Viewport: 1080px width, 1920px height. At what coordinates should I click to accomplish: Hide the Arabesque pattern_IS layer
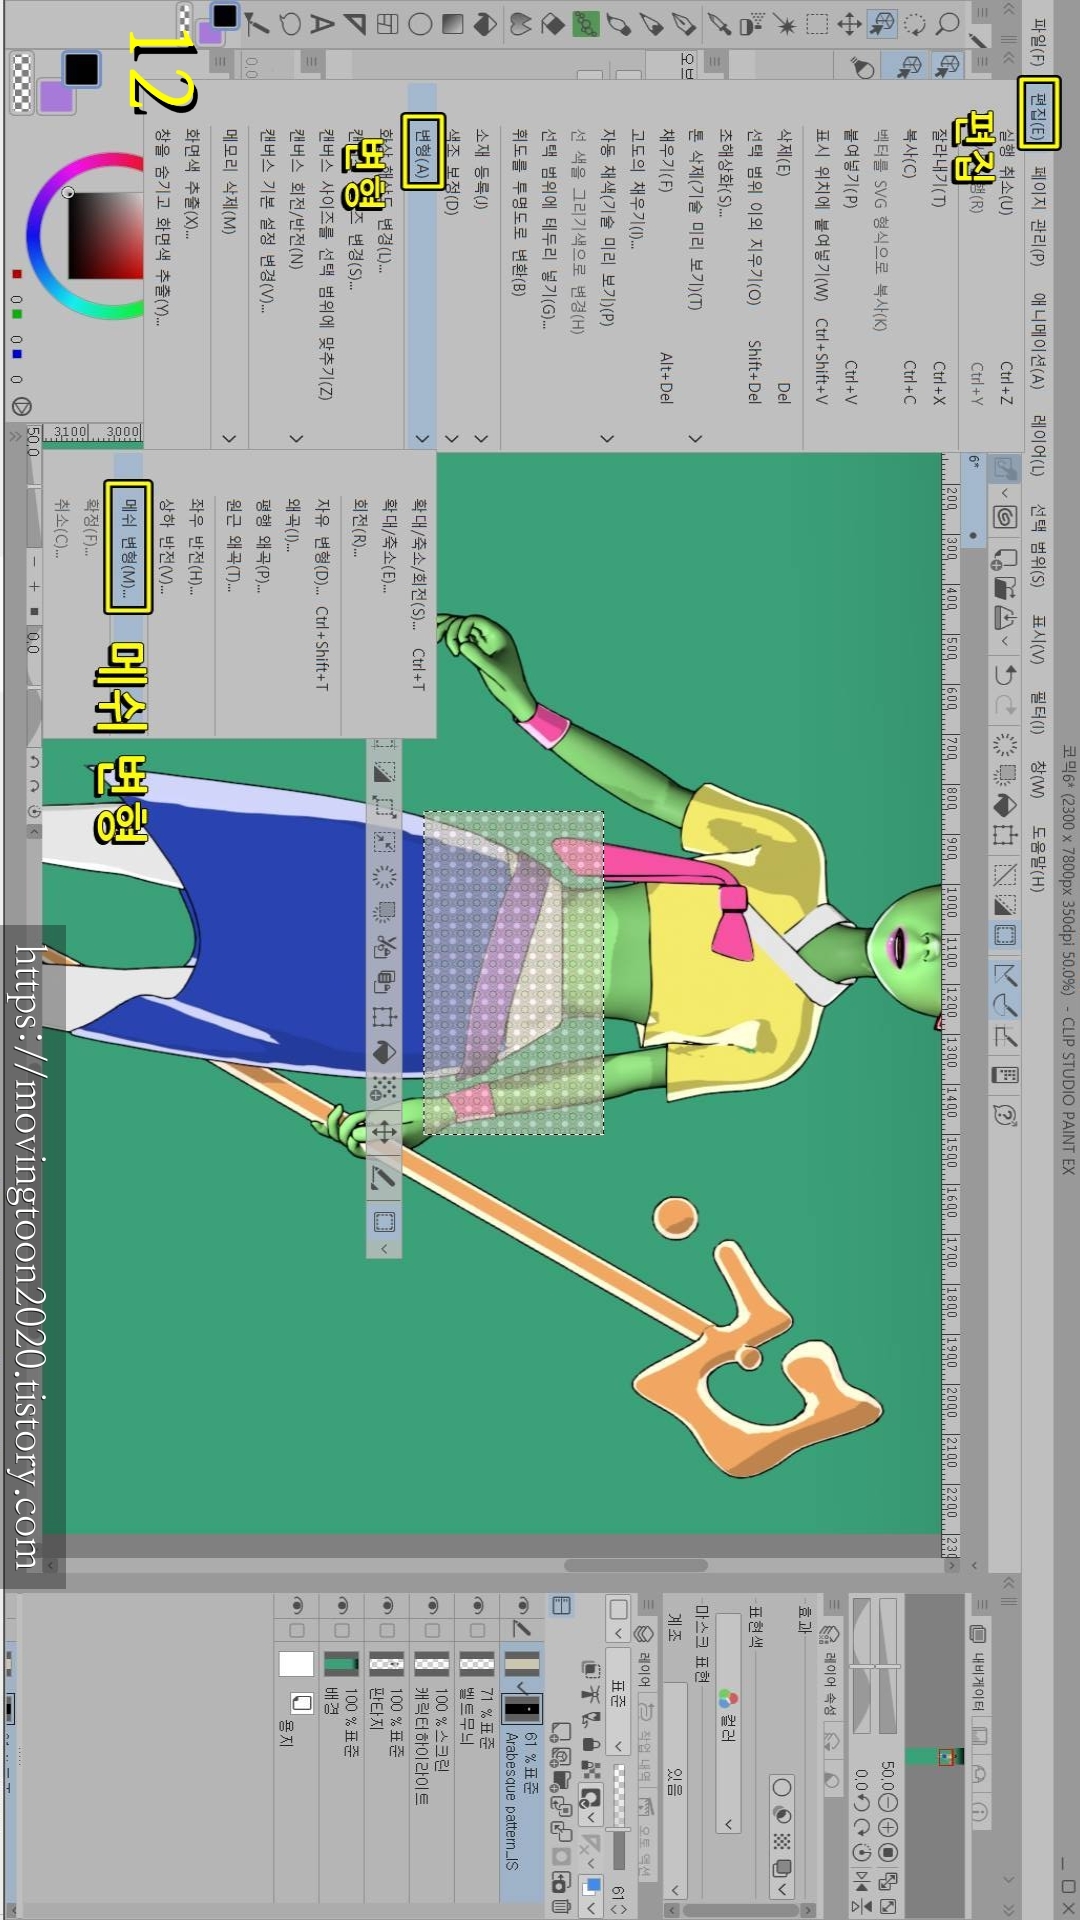[522, 1606]
